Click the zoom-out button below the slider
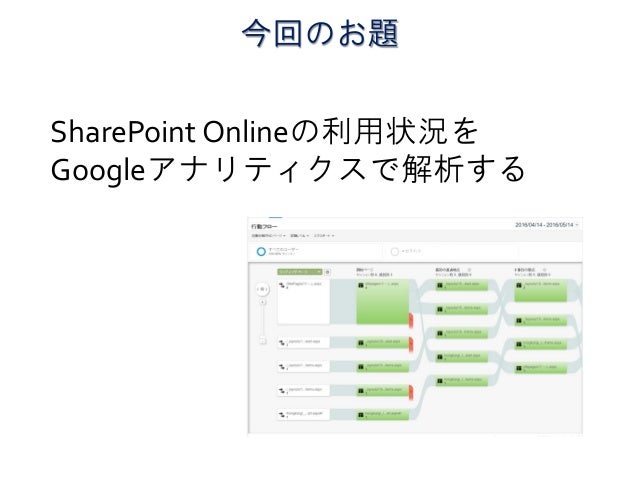 [x=262, y=341]
